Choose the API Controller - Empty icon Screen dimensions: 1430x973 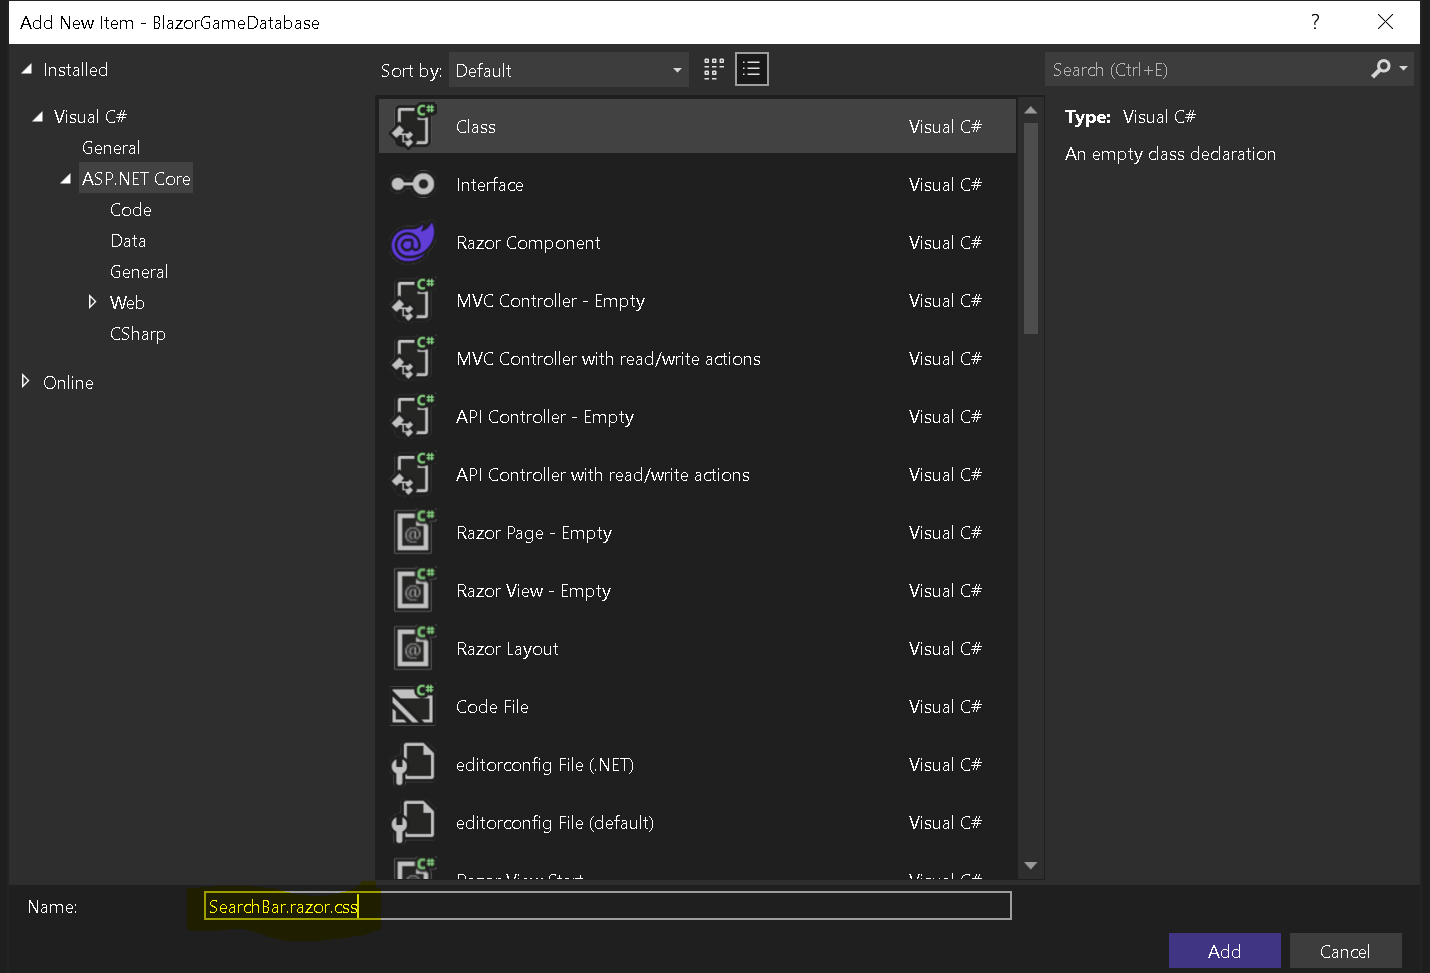412,416
